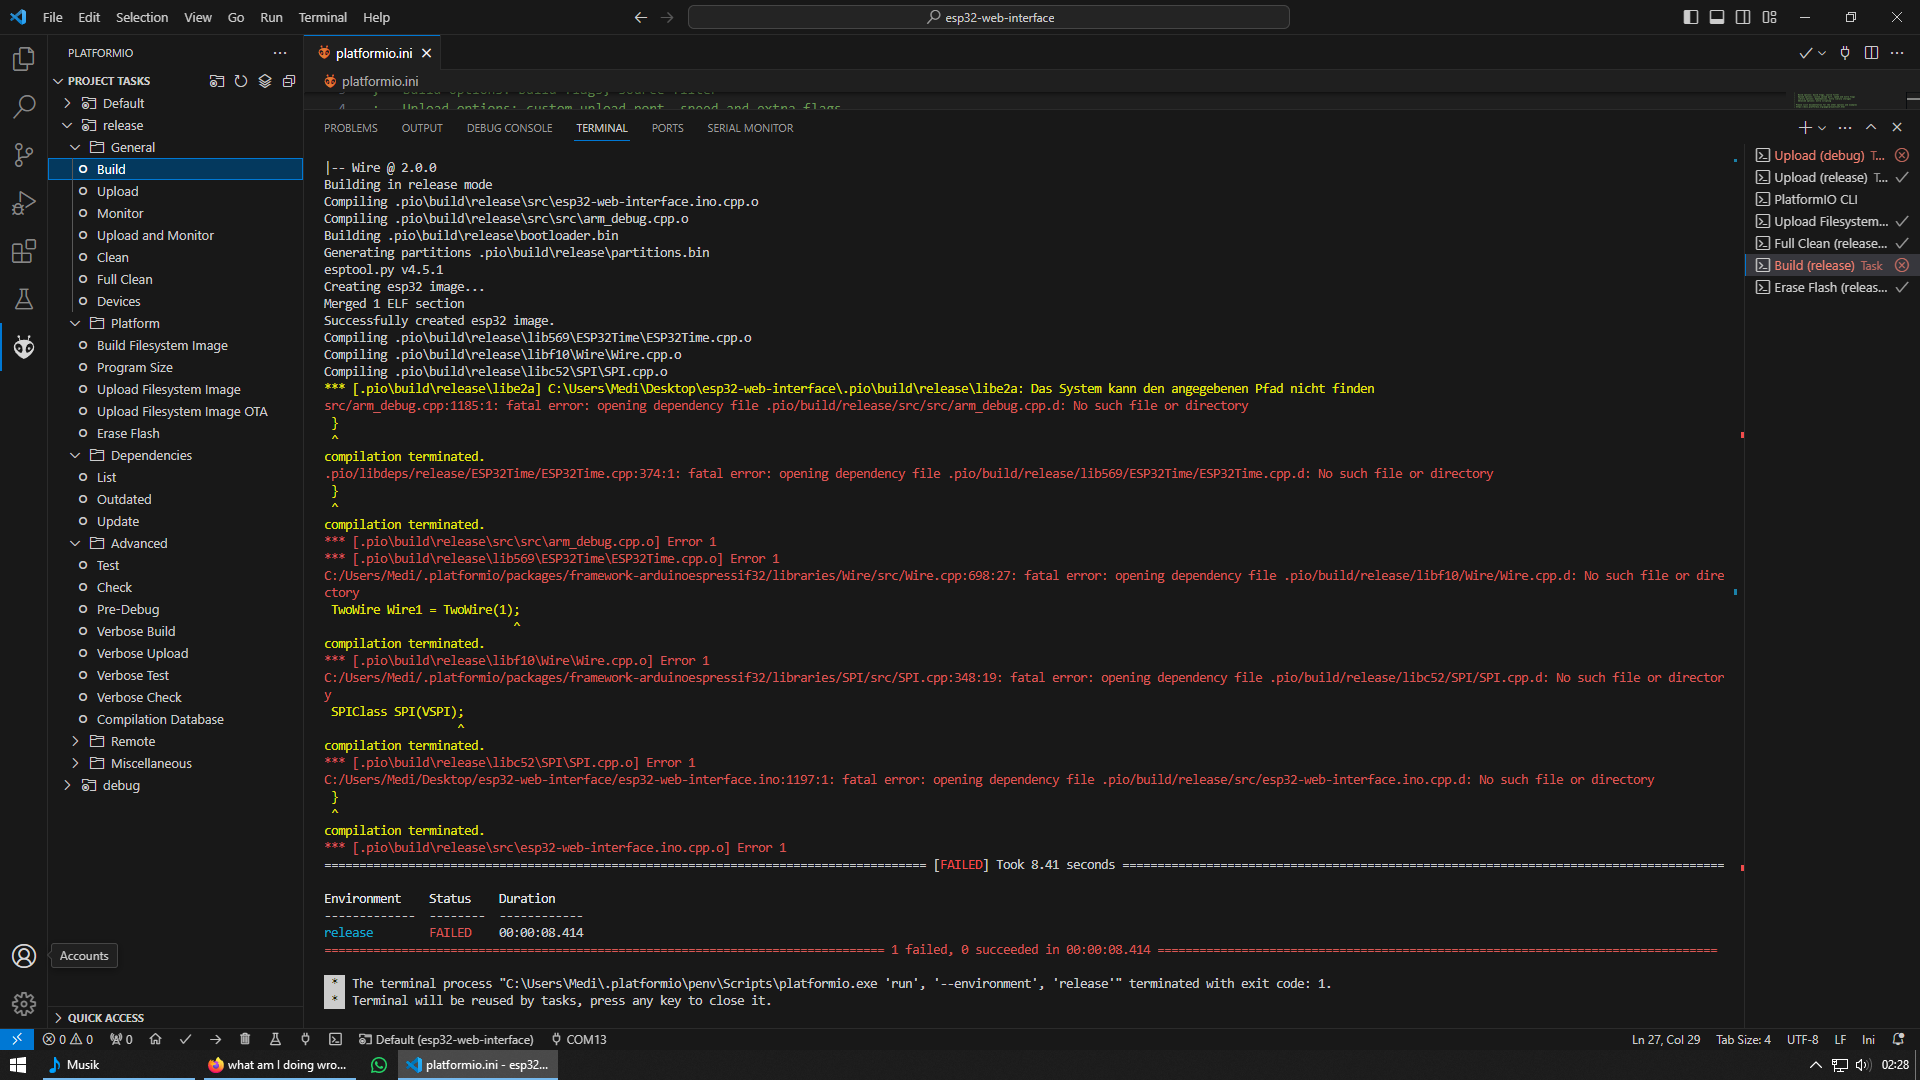The height and width of the screenshot is (1080, 1920).
Task: Open the new terminal launch profile dropdown
Action: (x=1822, y=128)
